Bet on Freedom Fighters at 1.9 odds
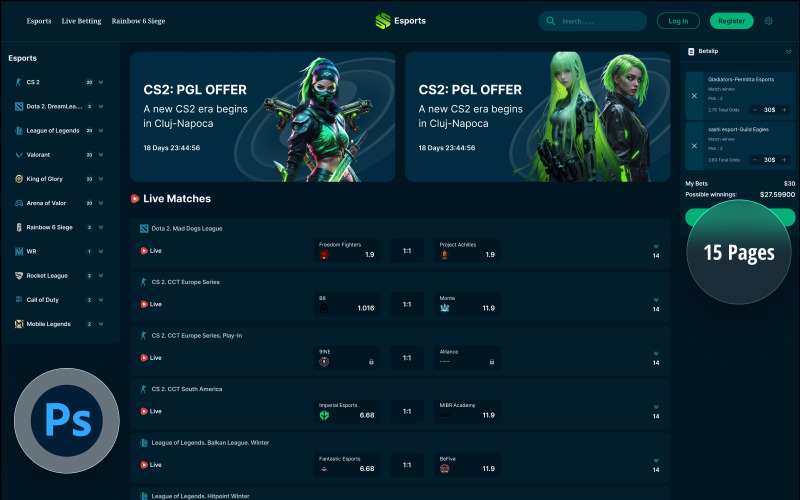 347,251
